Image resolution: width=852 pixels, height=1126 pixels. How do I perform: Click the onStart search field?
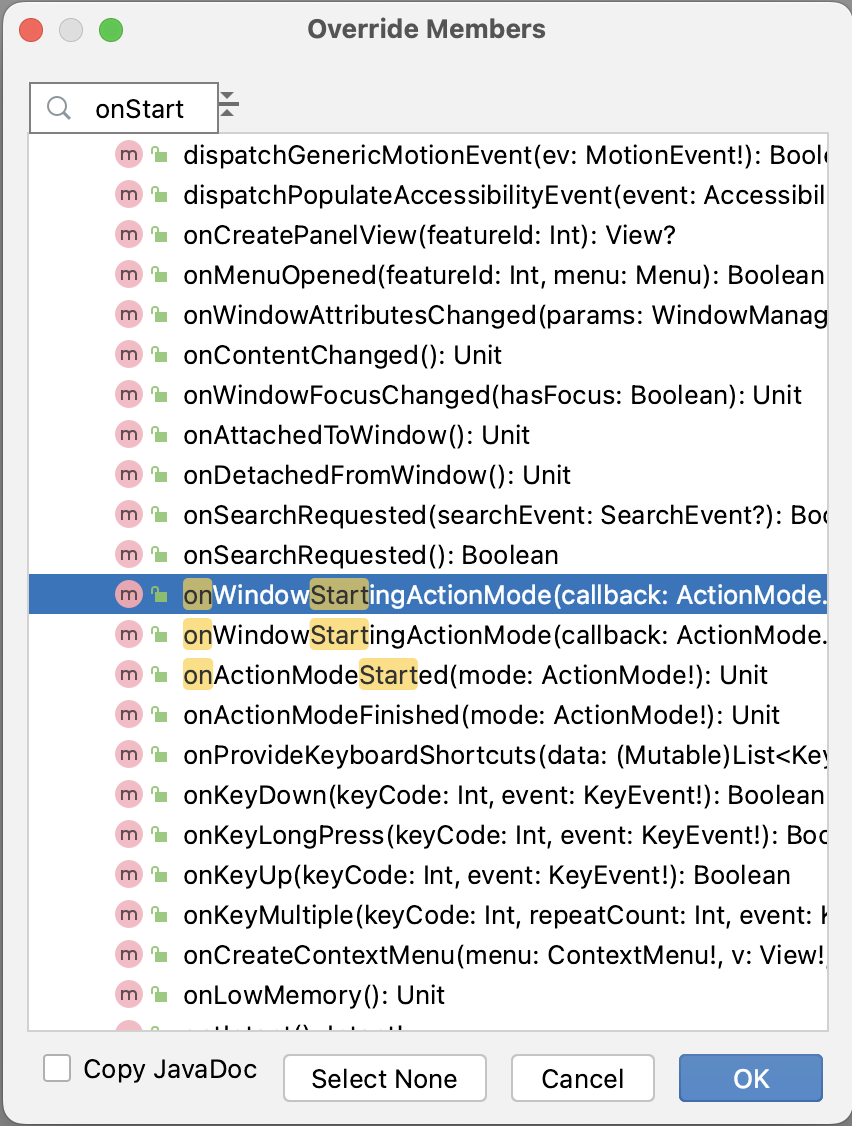[x=140, y=109]
